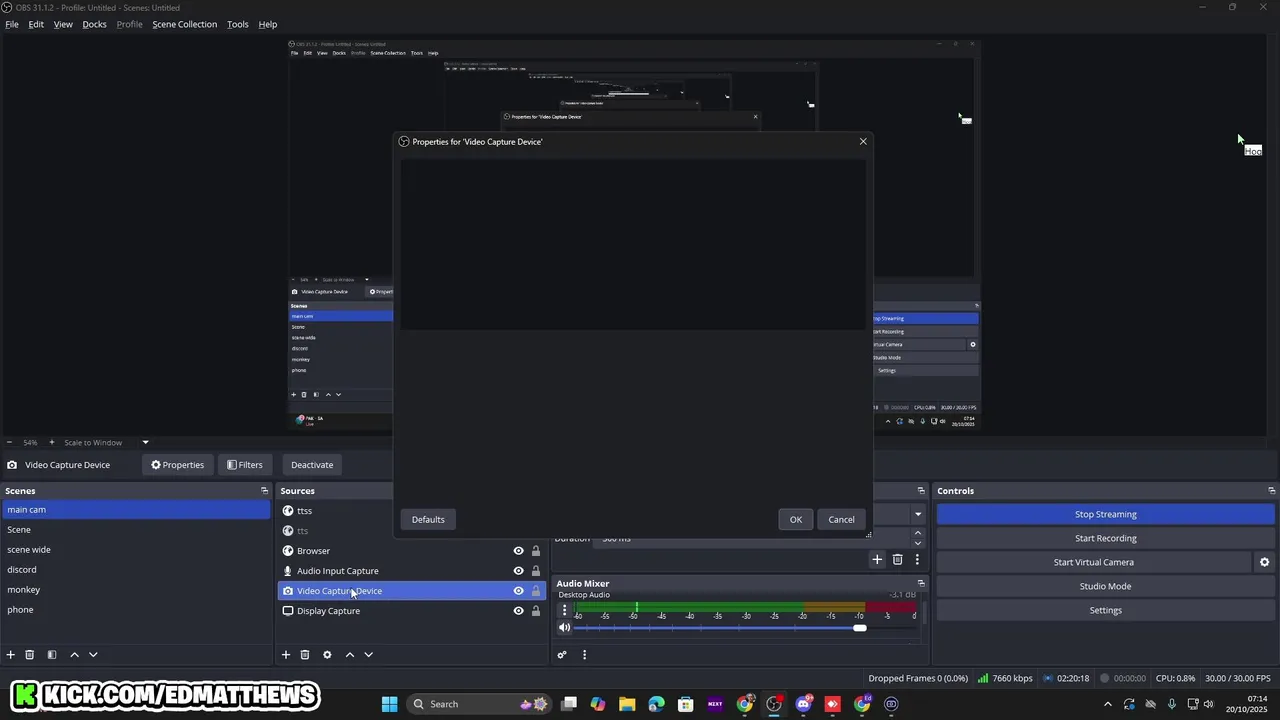Remove selected scene with the trash icon
The image size is (1280, 720).
click(30, 654)
